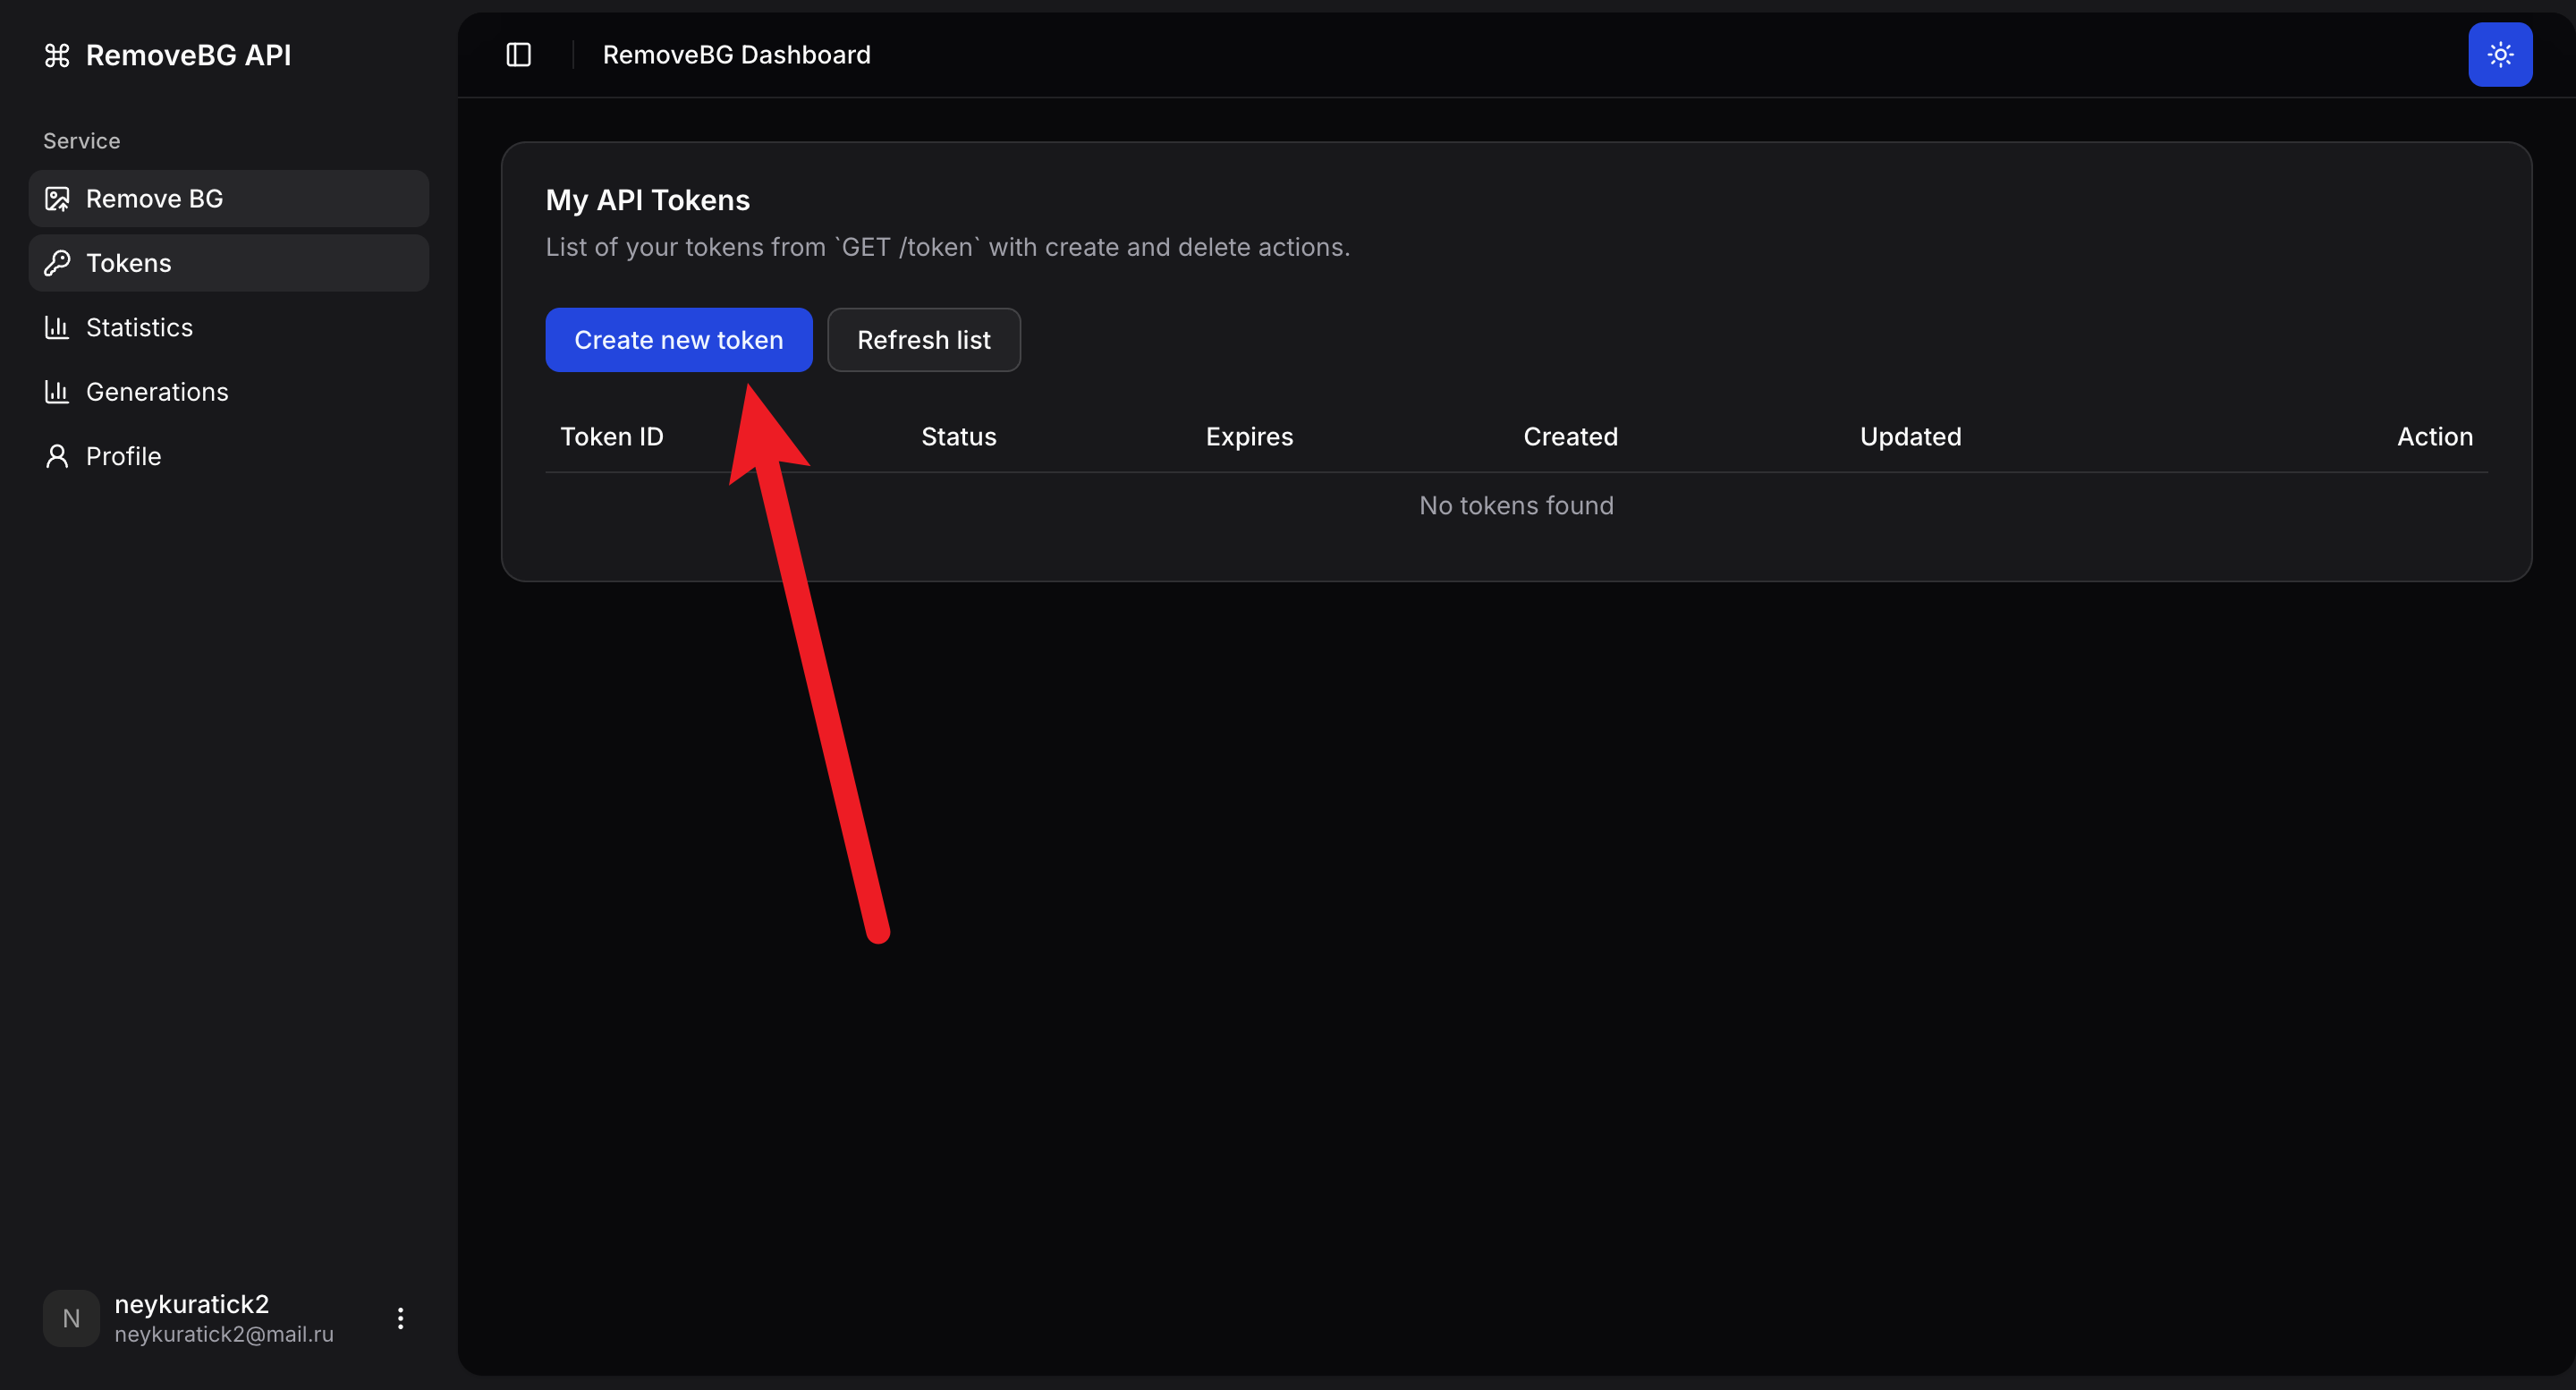Viewport: 2576px width, 1390px height.
Task: Click the Remove BG image icon
Action: coord(57,199)
